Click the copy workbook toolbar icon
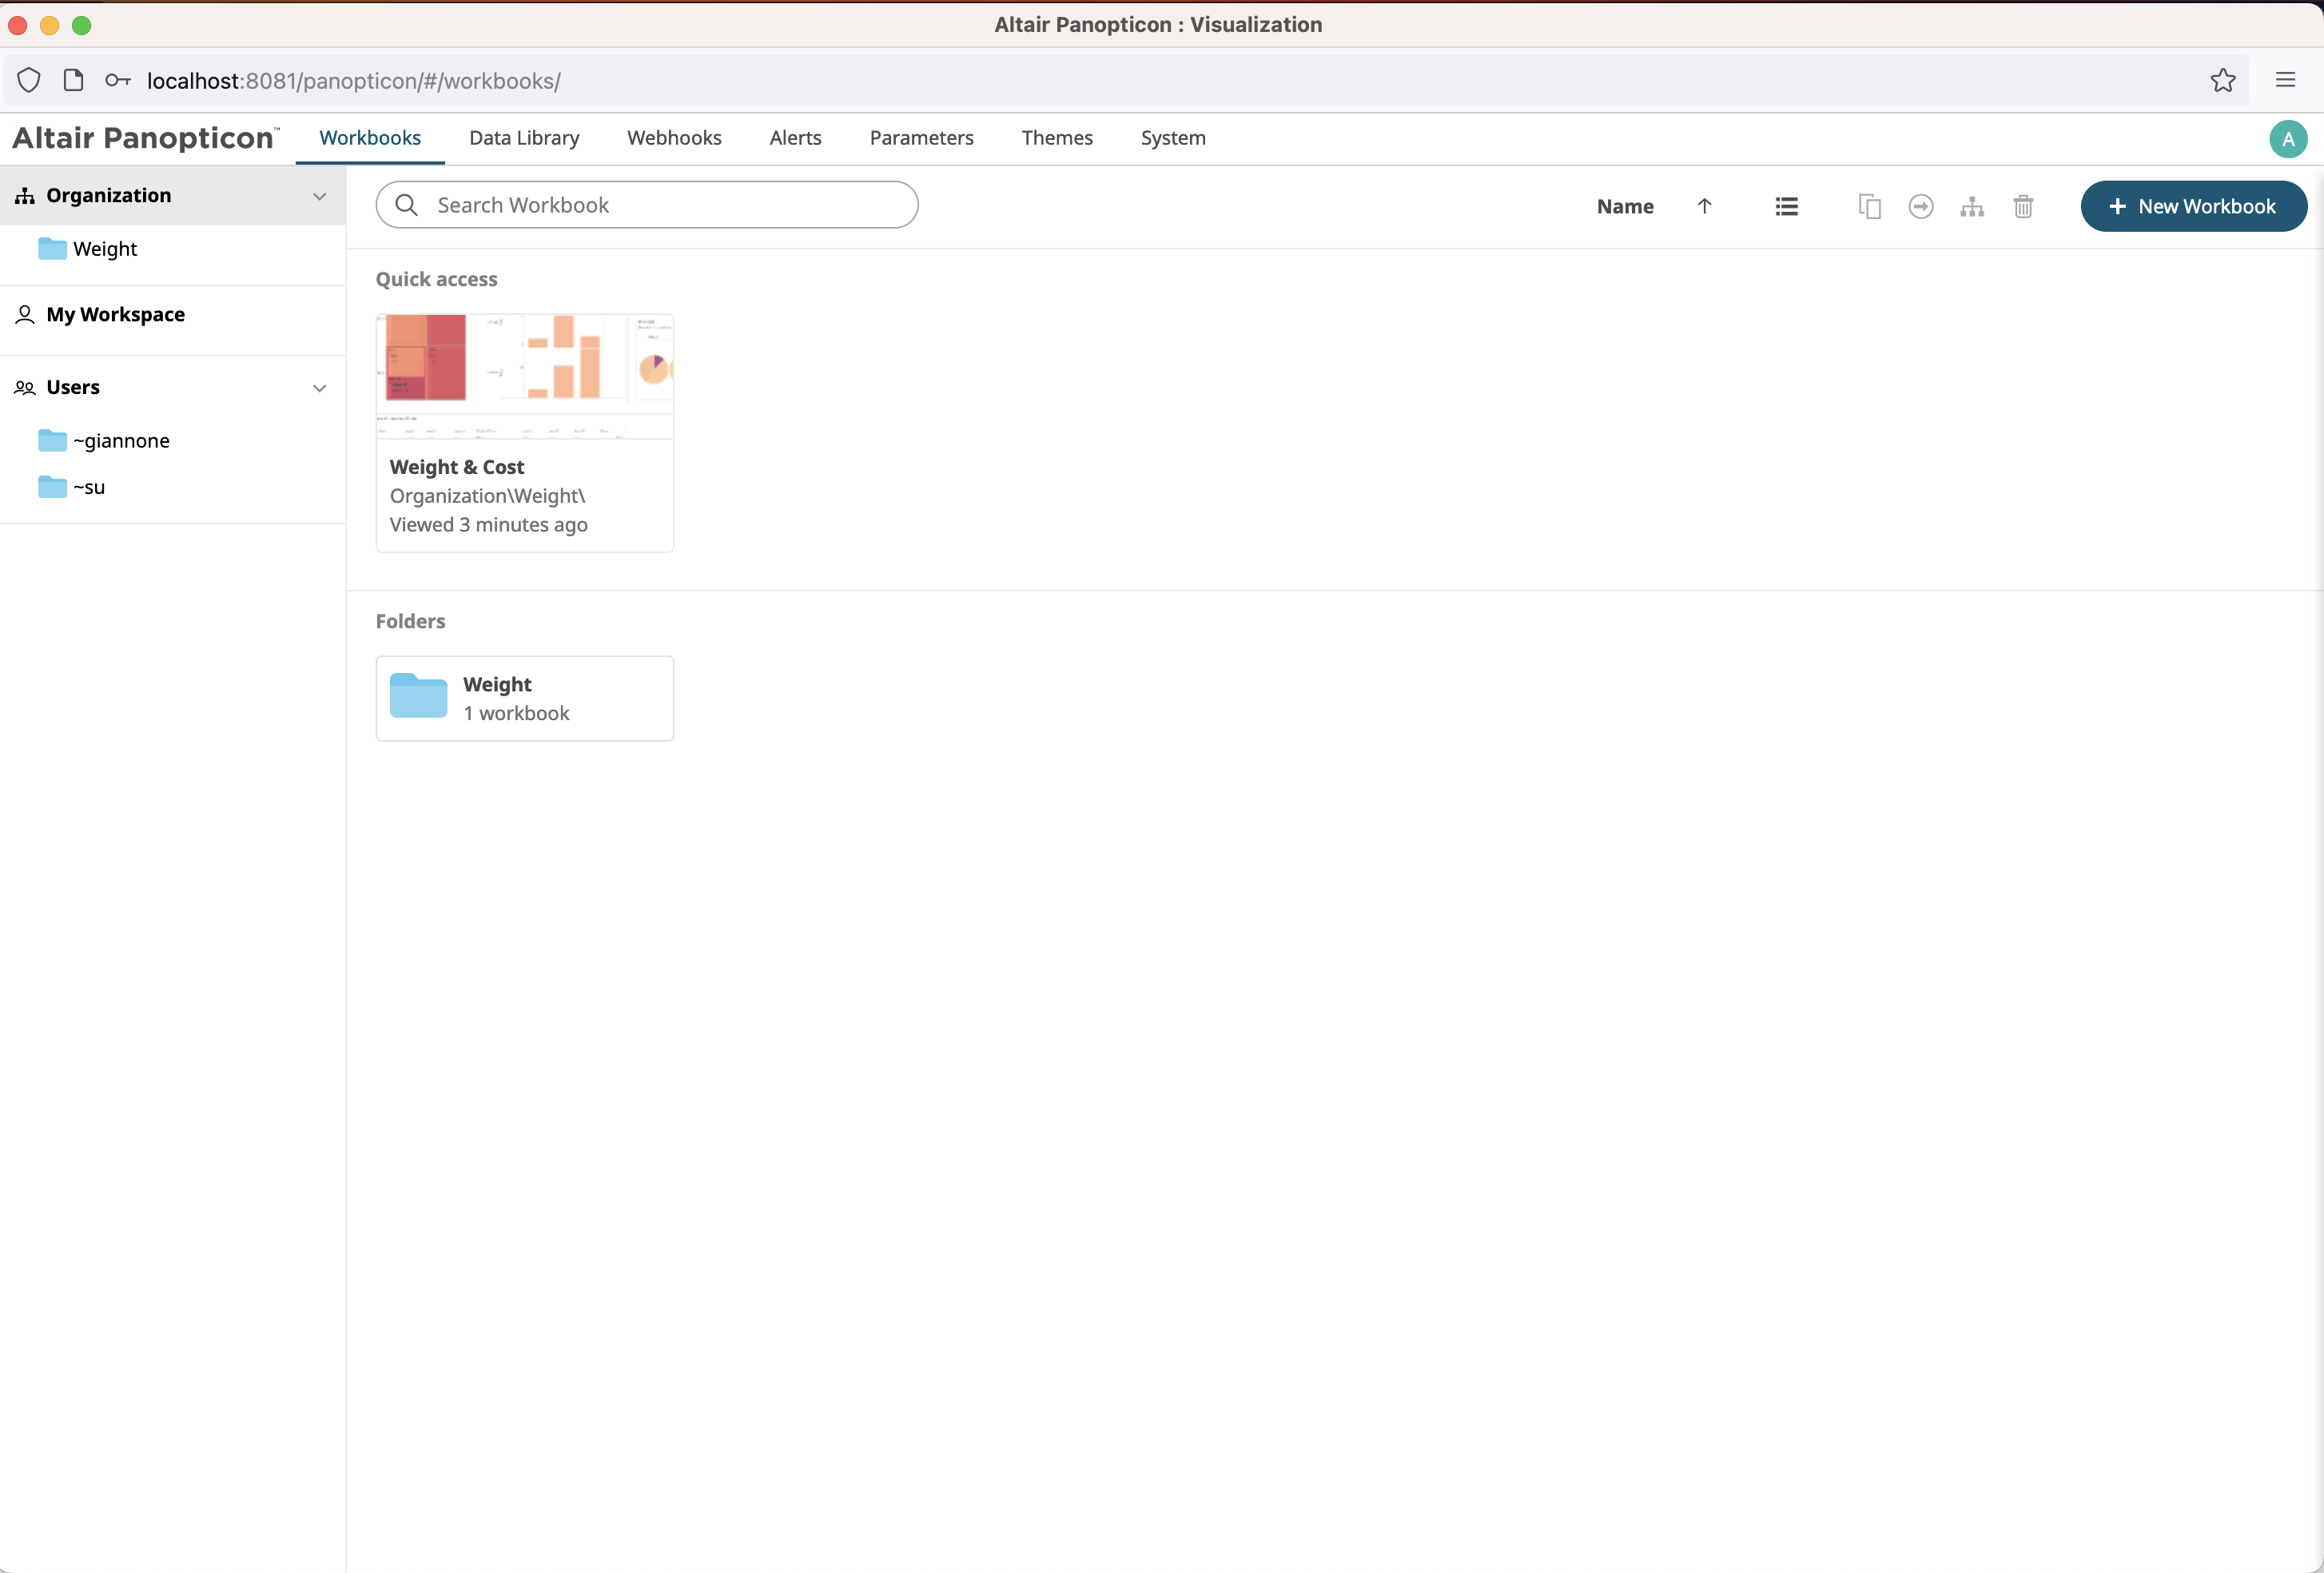 (x=1869, y=206)
